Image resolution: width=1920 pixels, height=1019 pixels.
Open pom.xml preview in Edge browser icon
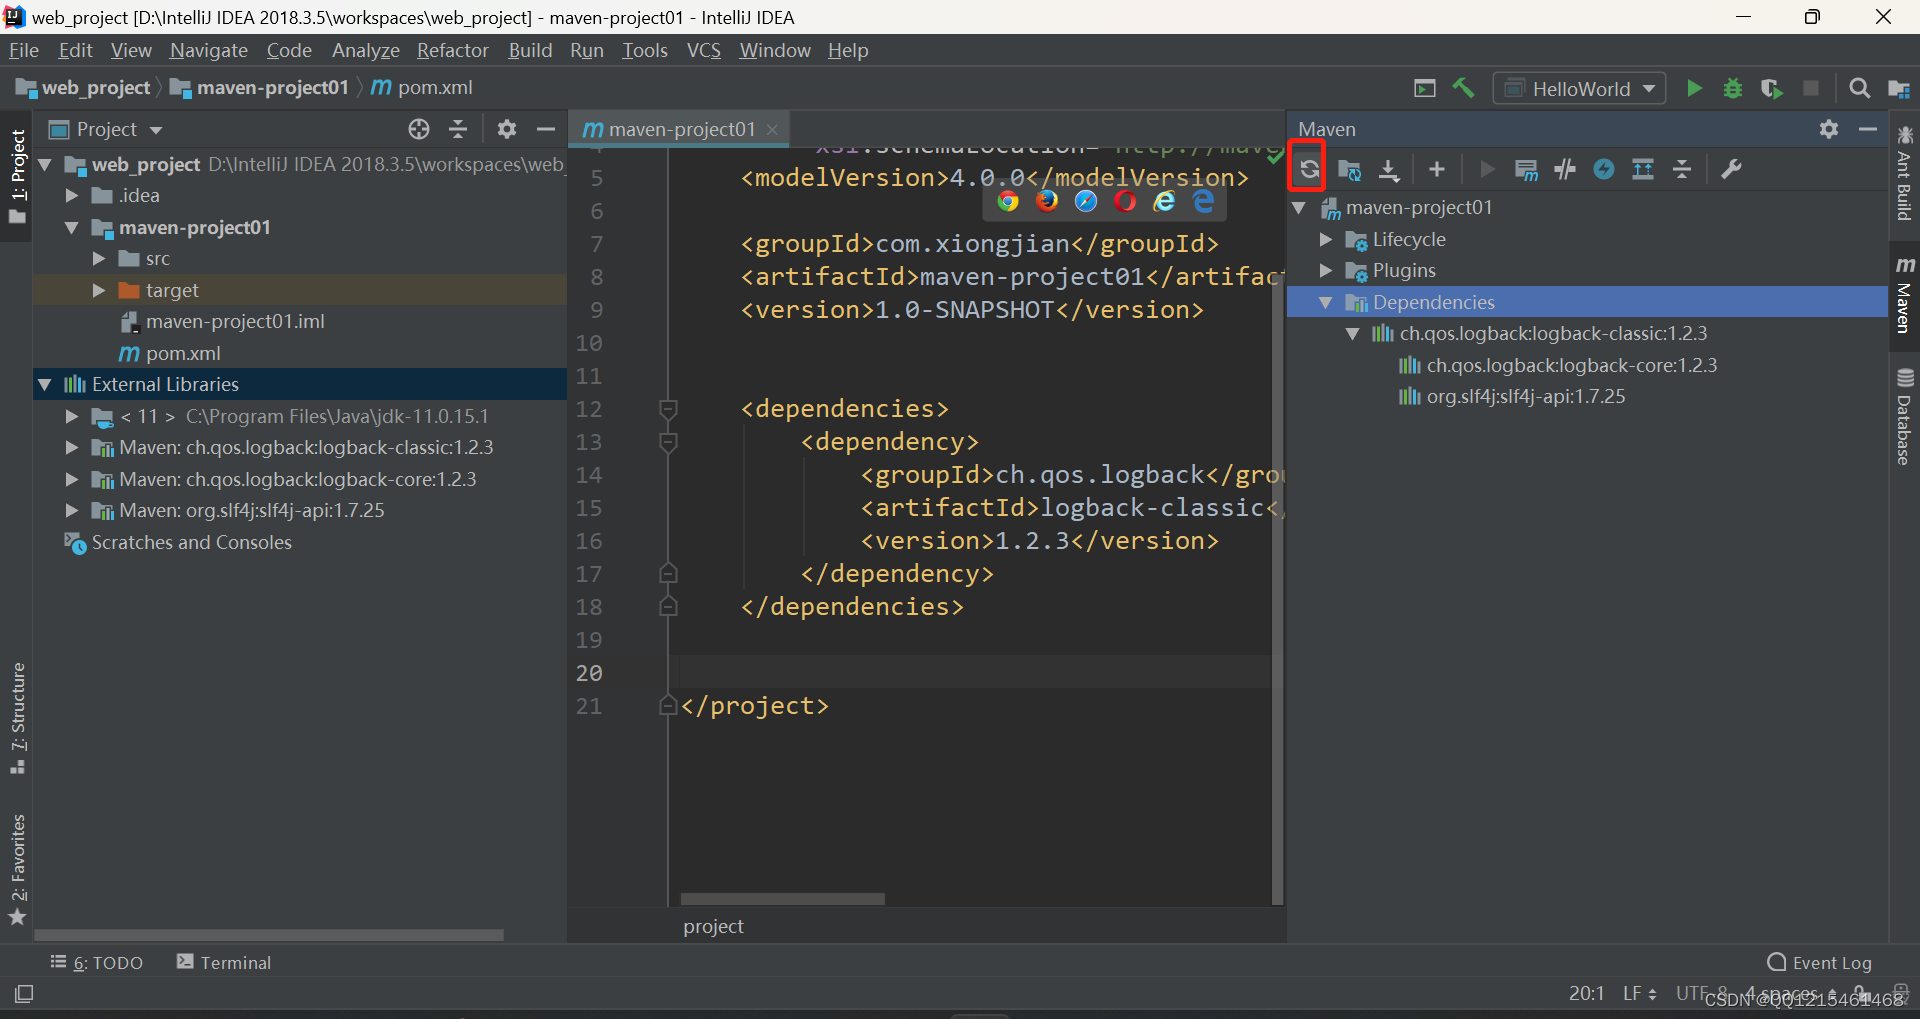1204,202
